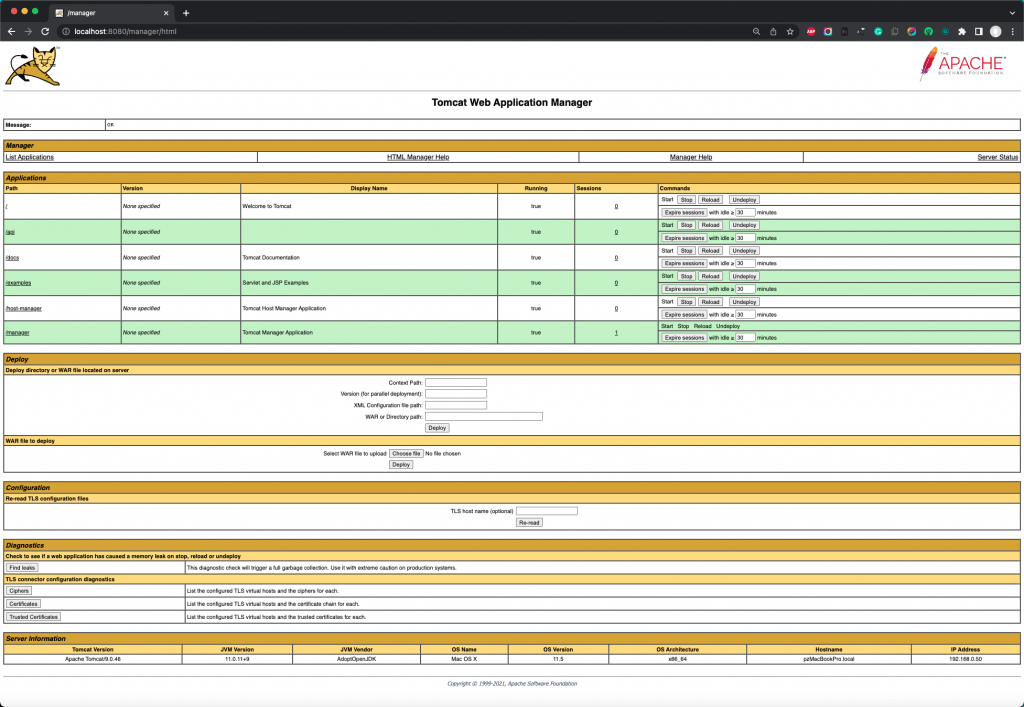Click the TLS host name input field

pyautogui.click(x=547, y=511)
